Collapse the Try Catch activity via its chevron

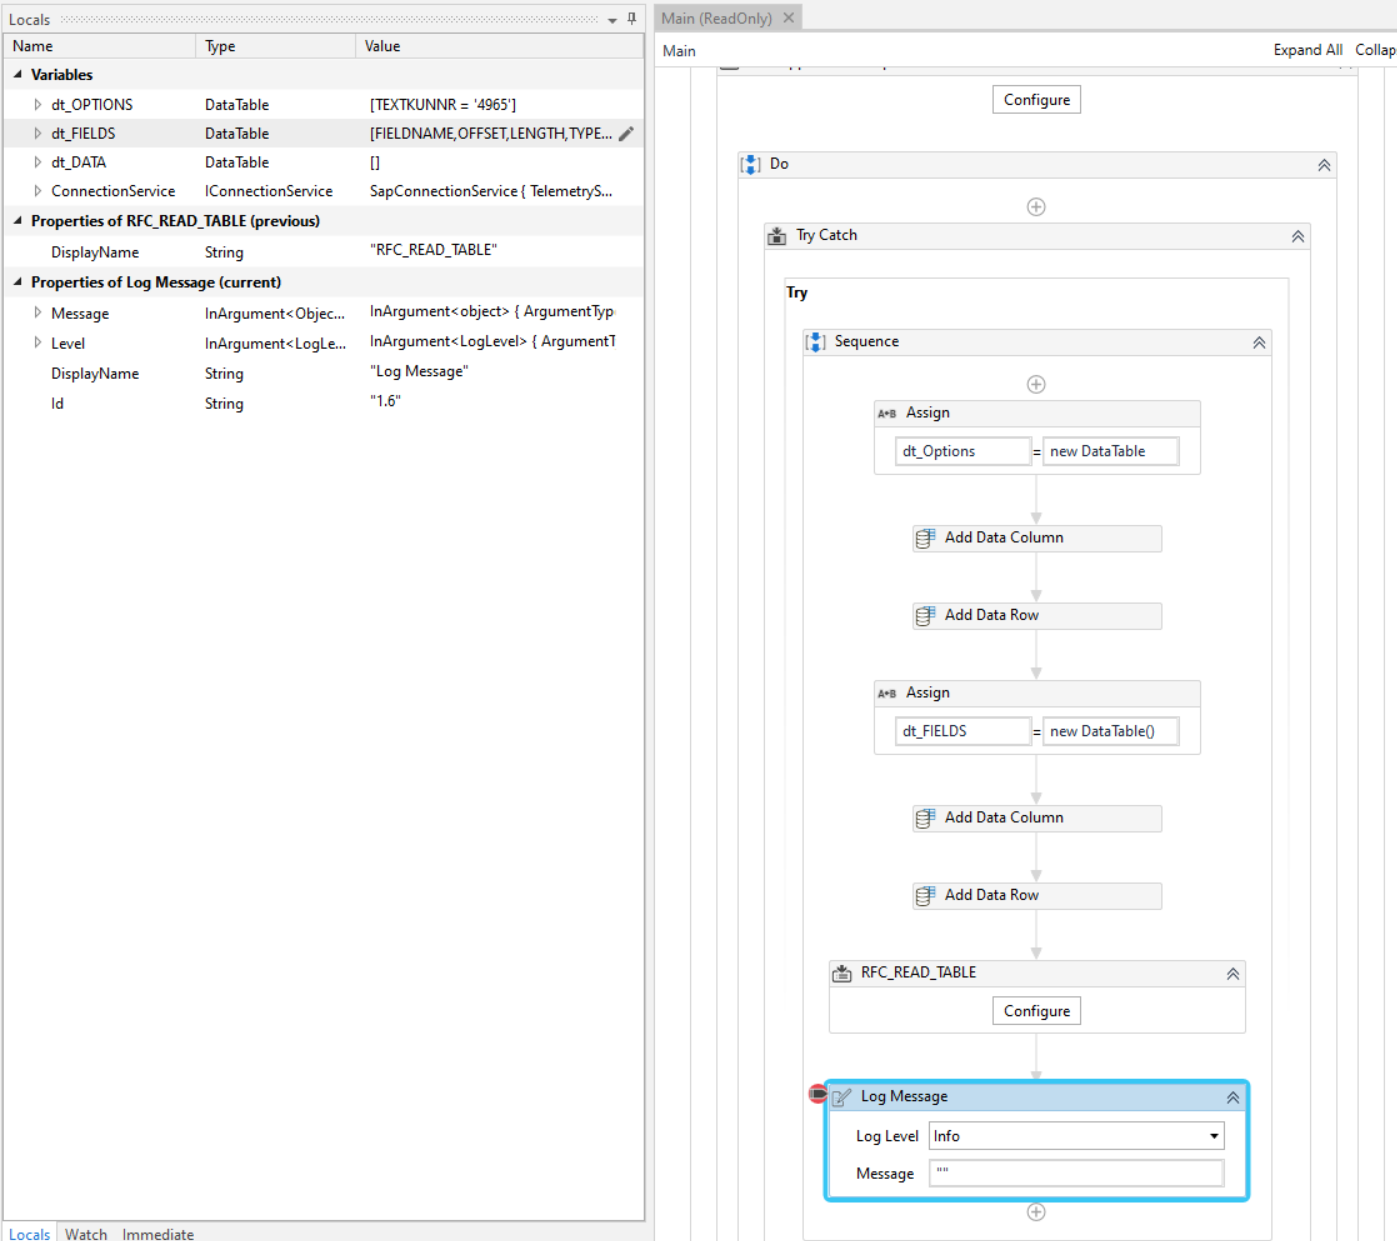pyautogui.click(x=1297, y=236)
